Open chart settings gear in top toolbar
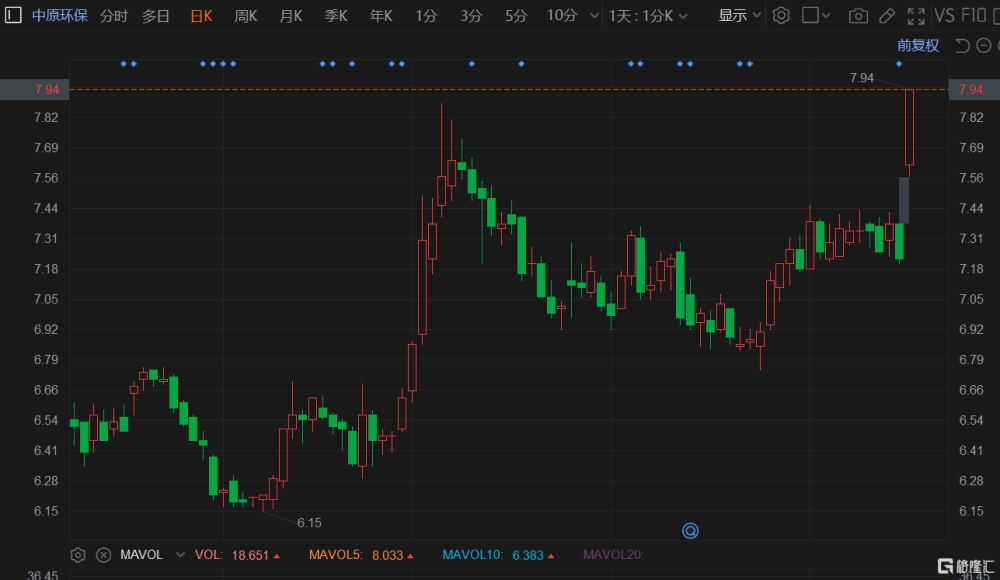Image resolution: width=1000 pixels, height=580 pixels. 781,15
